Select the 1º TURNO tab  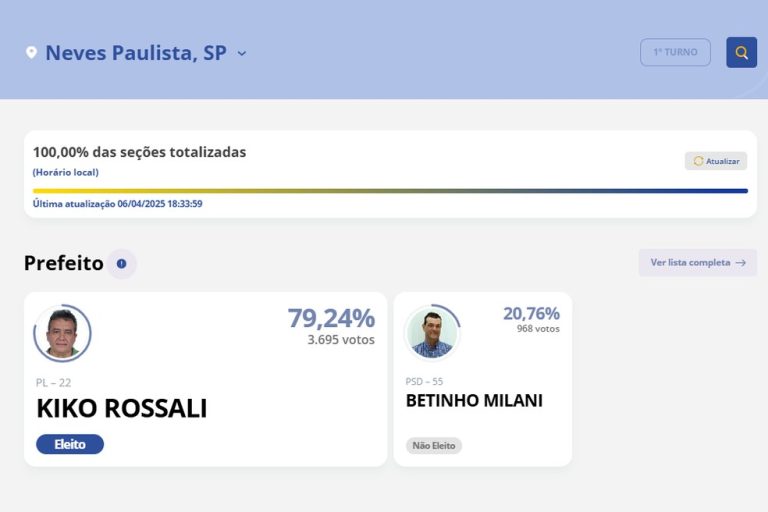pos(675,52)
